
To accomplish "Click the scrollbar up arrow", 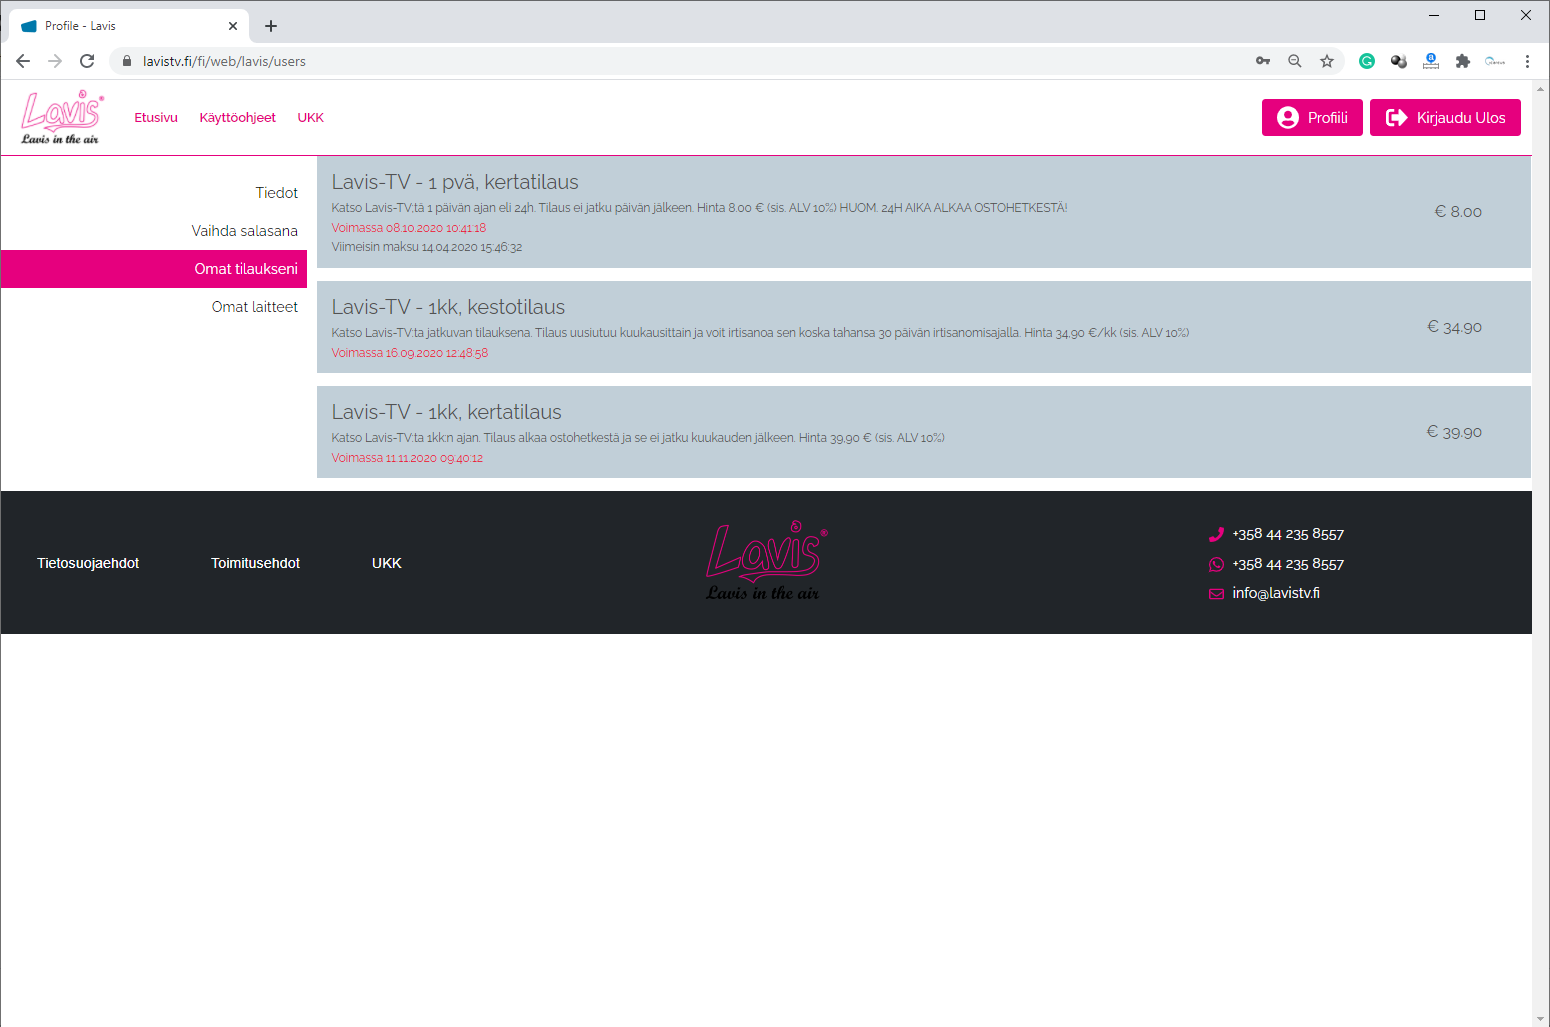I will 1540,88.
